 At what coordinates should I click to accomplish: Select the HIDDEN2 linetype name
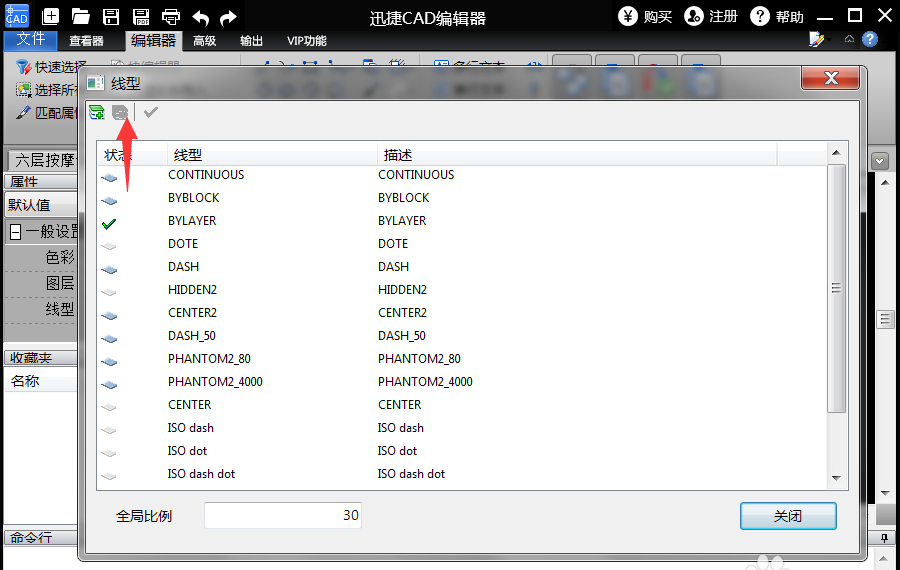(x=192, y=289)
